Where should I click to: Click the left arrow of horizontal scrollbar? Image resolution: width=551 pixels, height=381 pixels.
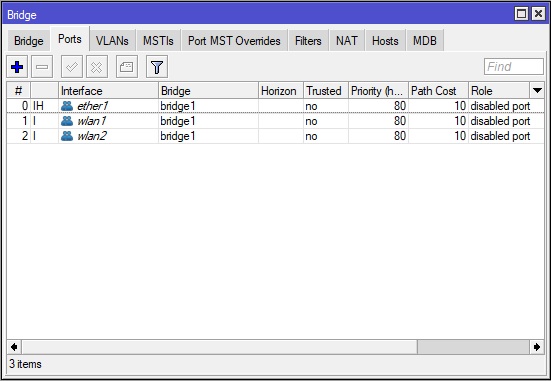[14, 347]
